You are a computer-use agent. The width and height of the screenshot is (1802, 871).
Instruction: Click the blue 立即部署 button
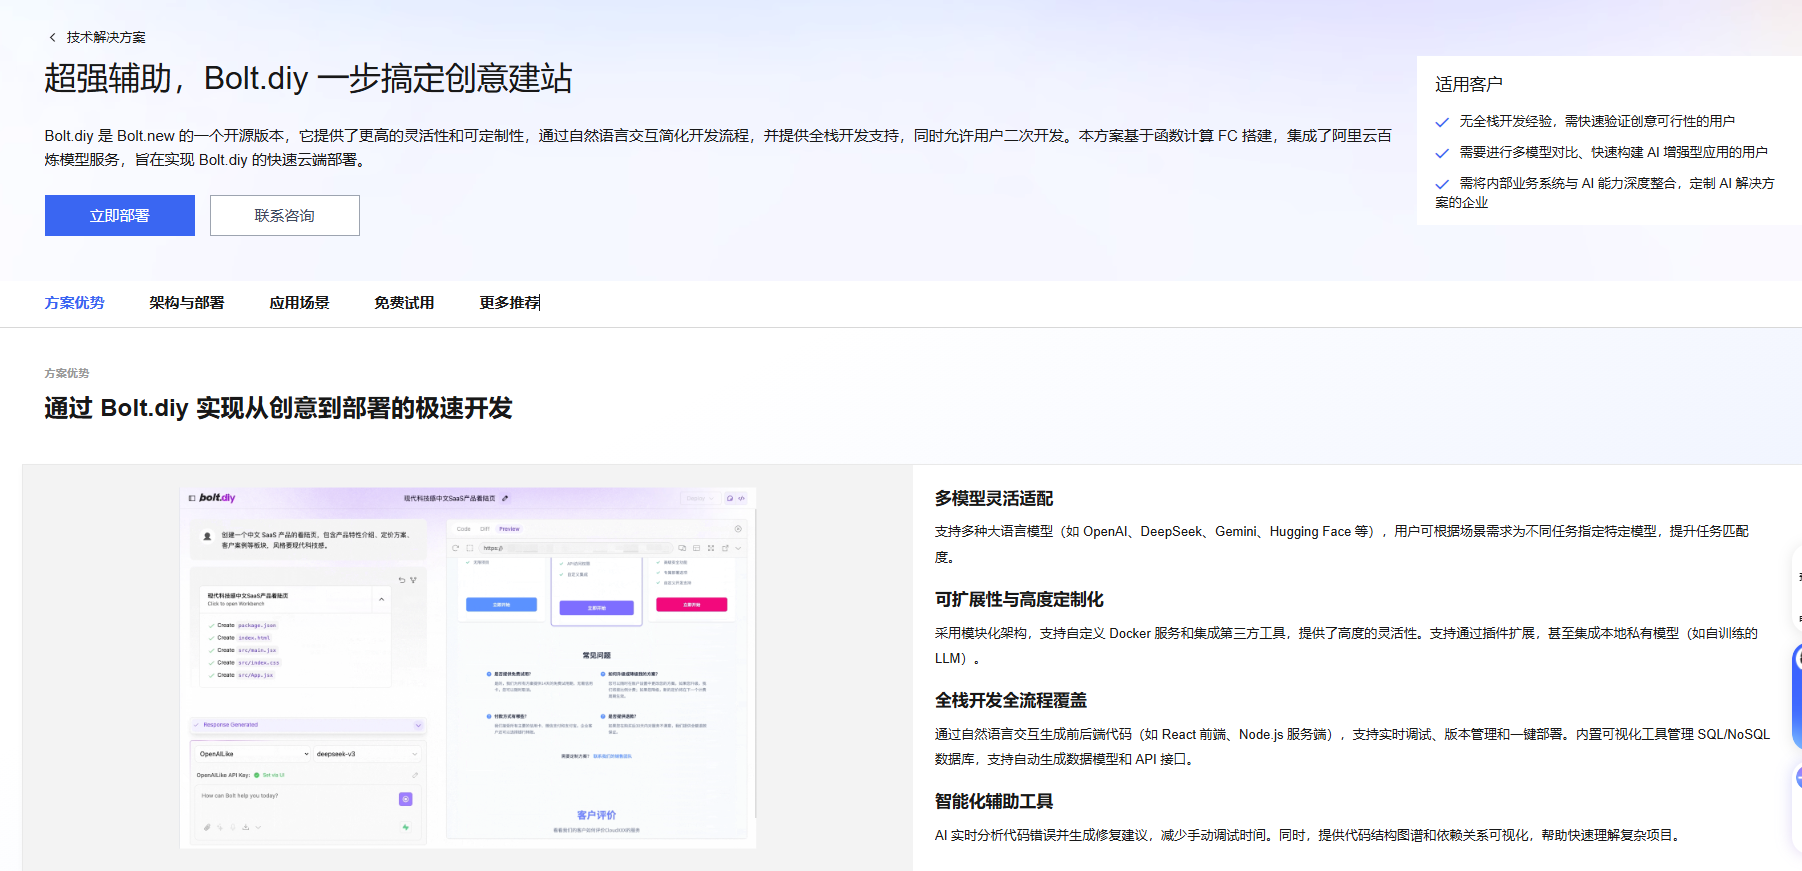click(x=120, y=215)
